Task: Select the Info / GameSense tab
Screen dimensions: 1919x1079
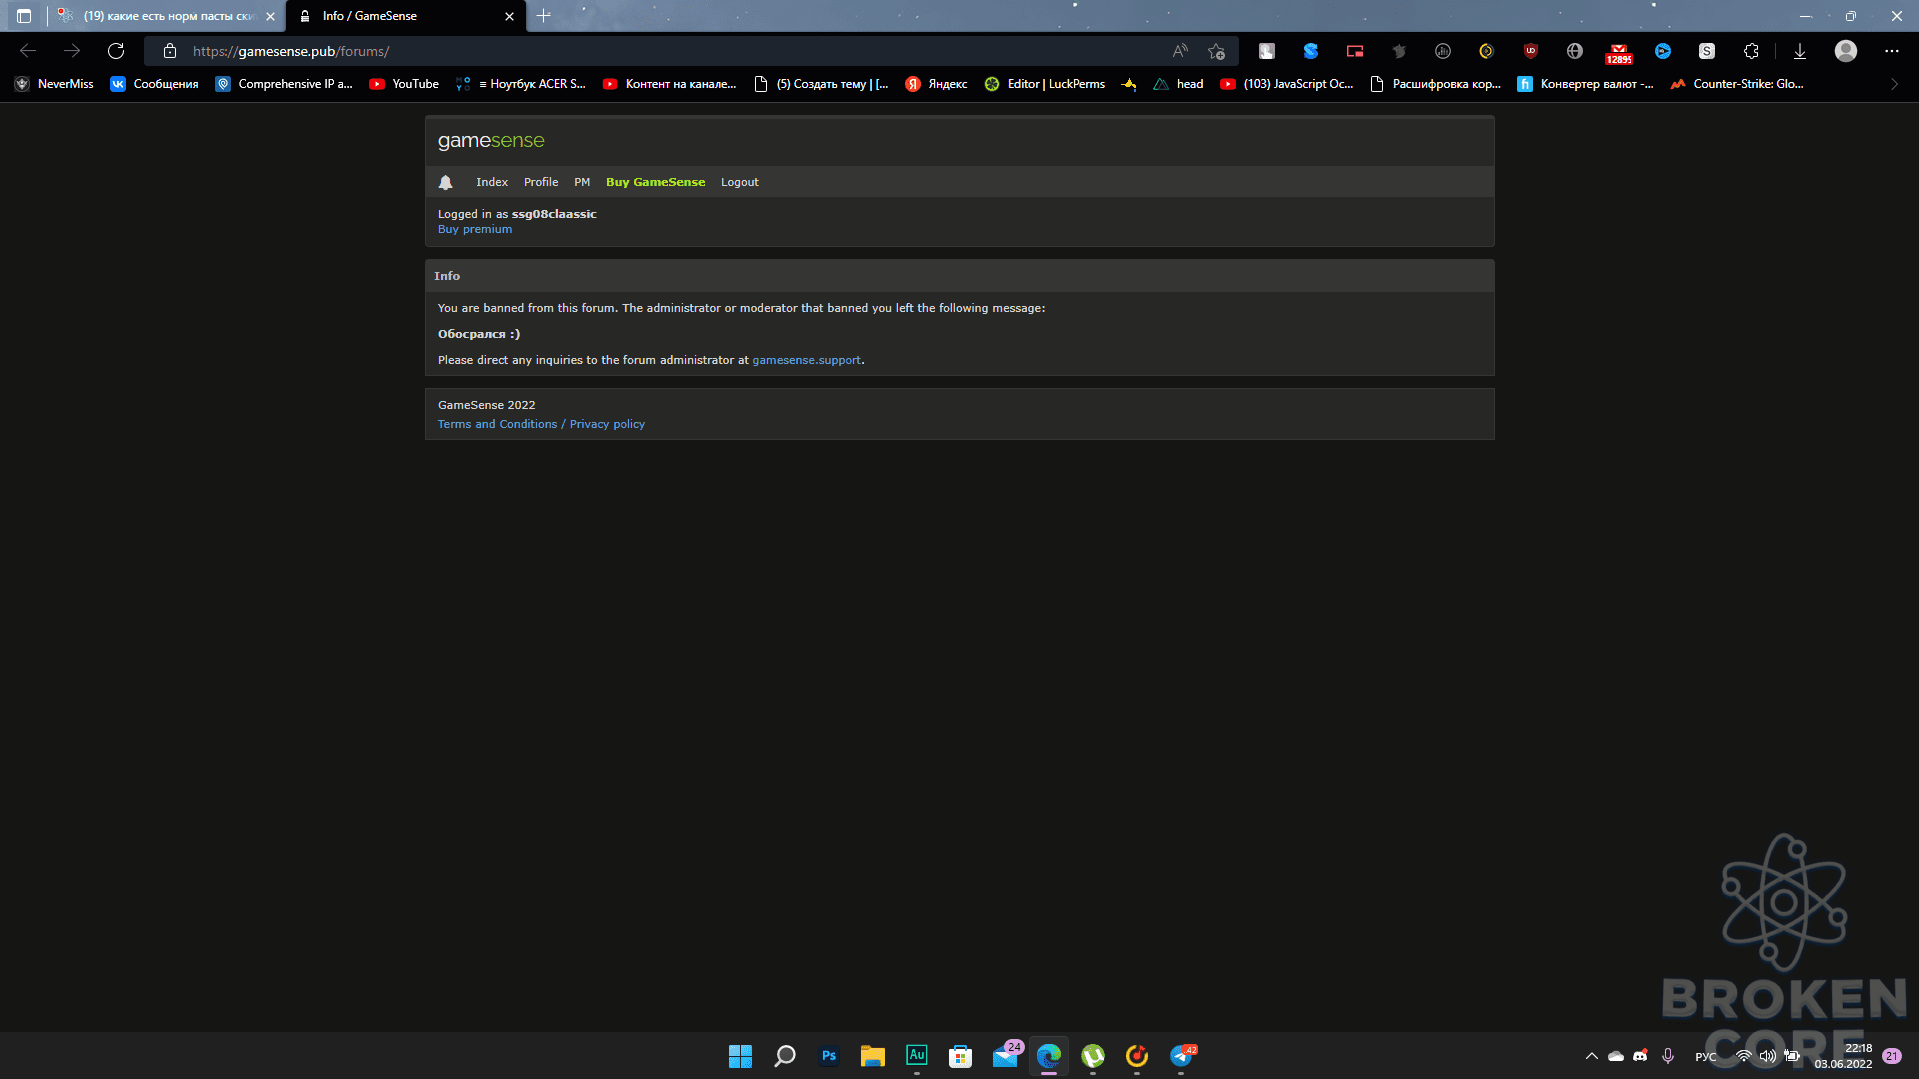Action: pyautogui.click(x=406, y=16)
